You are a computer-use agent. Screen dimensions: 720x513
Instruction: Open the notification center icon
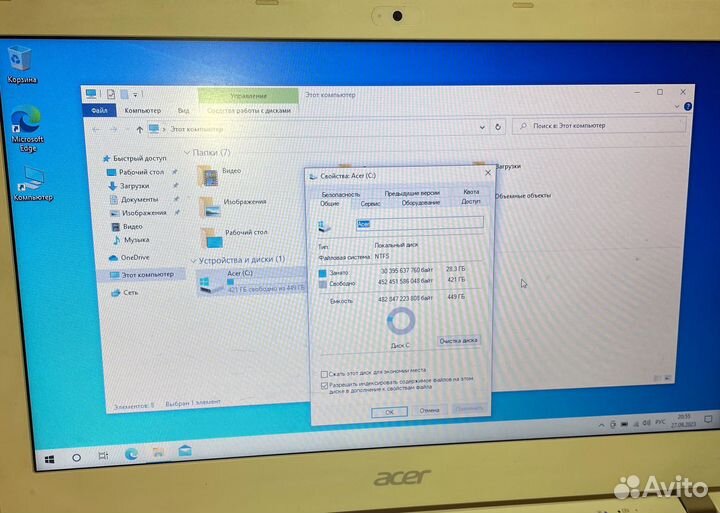708,419
